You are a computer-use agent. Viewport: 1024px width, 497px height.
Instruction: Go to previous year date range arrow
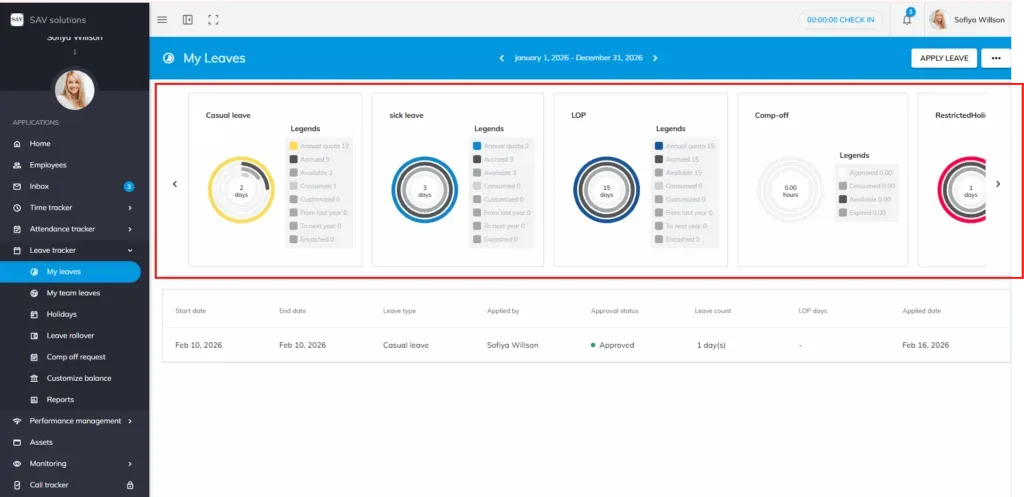[502, 58]
